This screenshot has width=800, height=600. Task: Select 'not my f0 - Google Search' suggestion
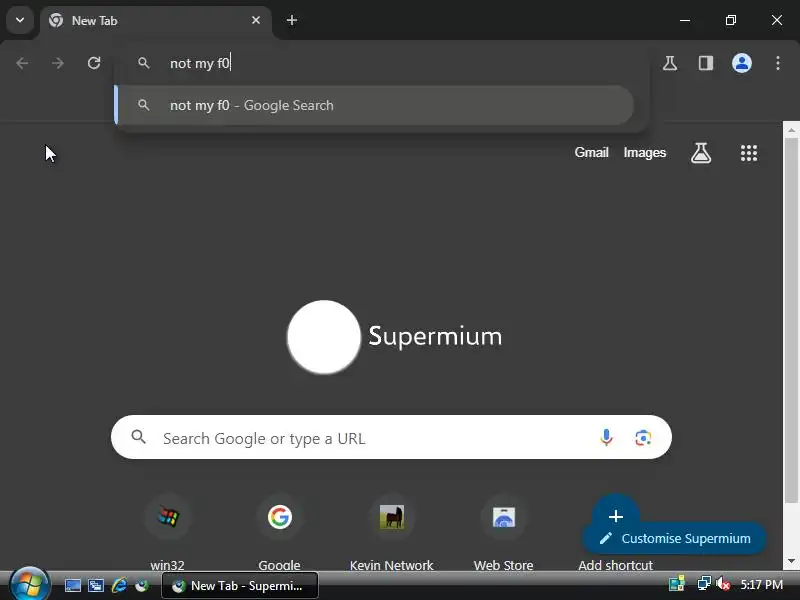375,105
